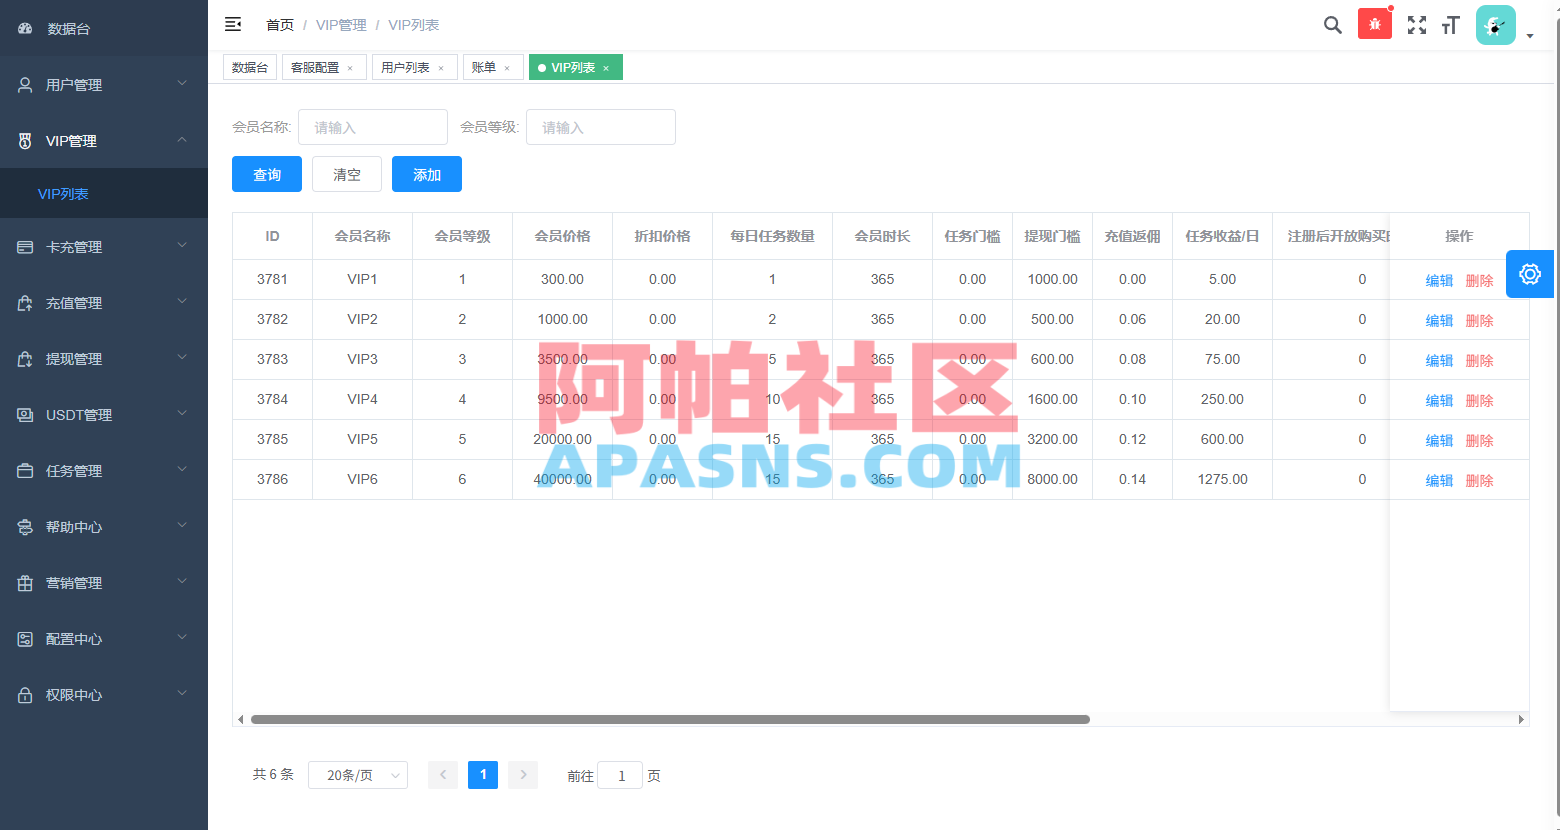
Task: Click the 卡充管理 card icon in sidebar
Action: point(25,247)
